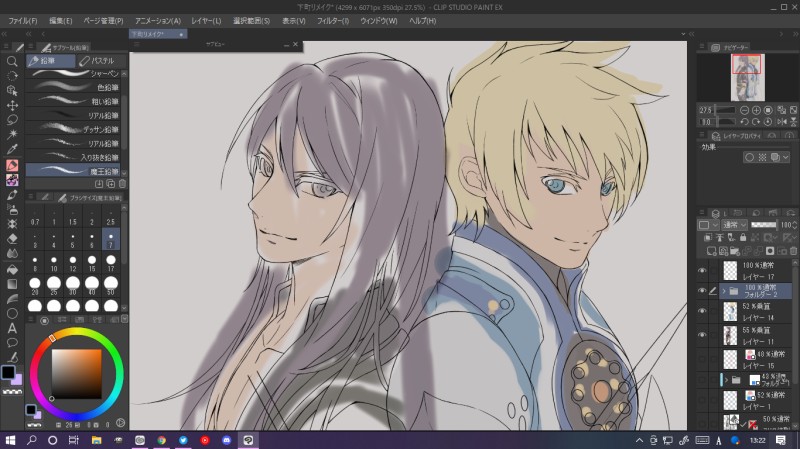Rotate the canvas left in Navigator
Image resolution: width=800 pixels, height=449 pixels.
(744, 122)
